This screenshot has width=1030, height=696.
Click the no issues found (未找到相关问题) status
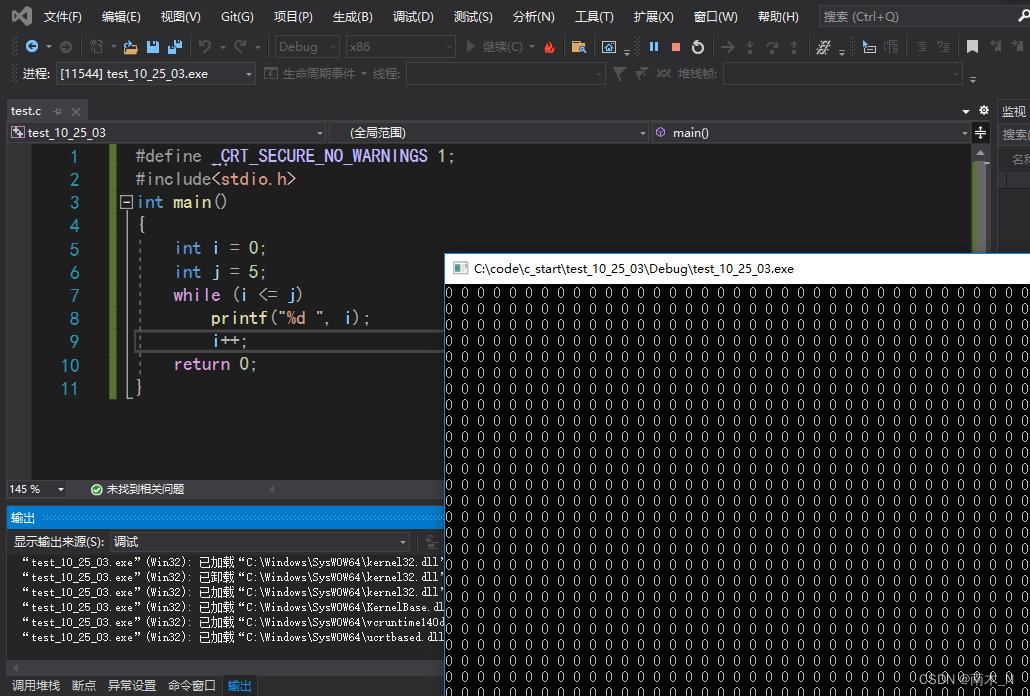pos(137,489)
